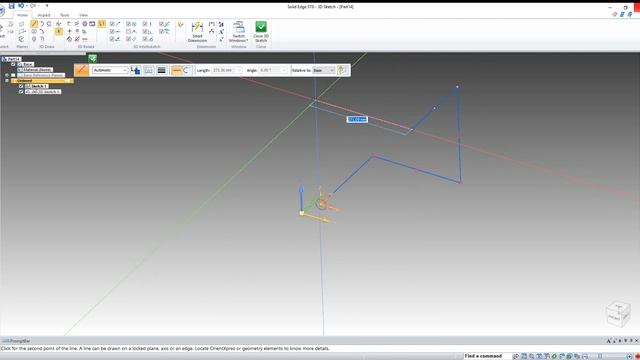
Task: Click PromptBar decrease font size icon
Action: point(615,341)
